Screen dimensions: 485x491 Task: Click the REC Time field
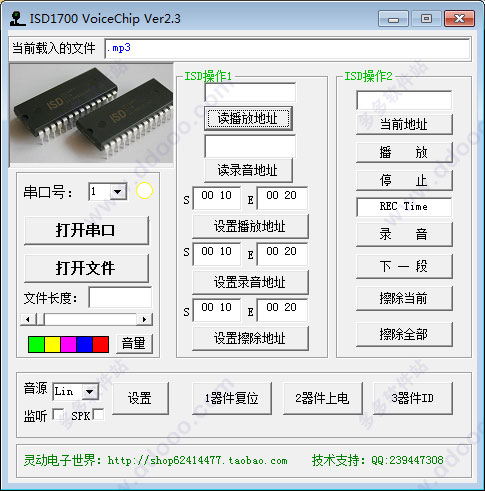[x=404, y=207]
